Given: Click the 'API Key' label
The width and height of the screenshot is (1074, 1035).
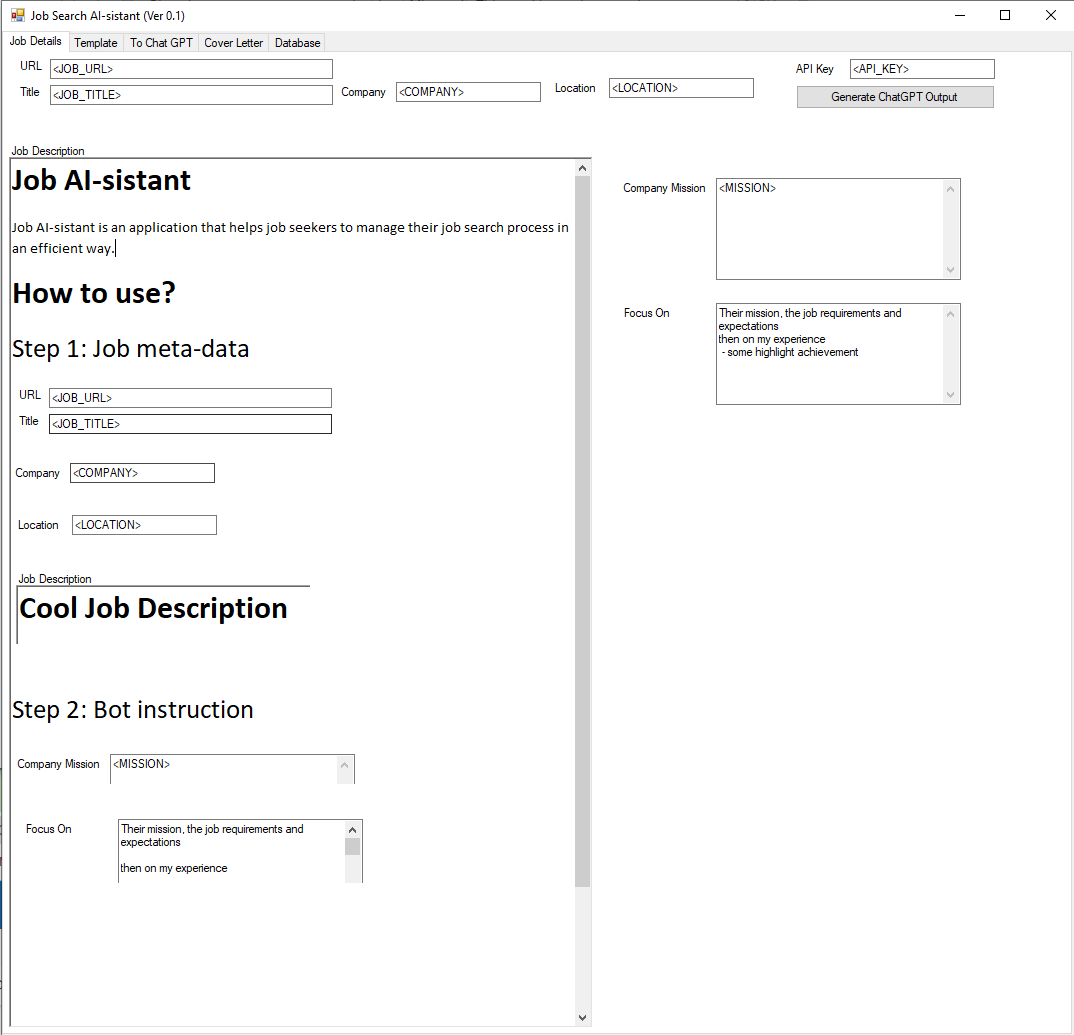Looking at the screenshot, I should [x=814, y=68].
